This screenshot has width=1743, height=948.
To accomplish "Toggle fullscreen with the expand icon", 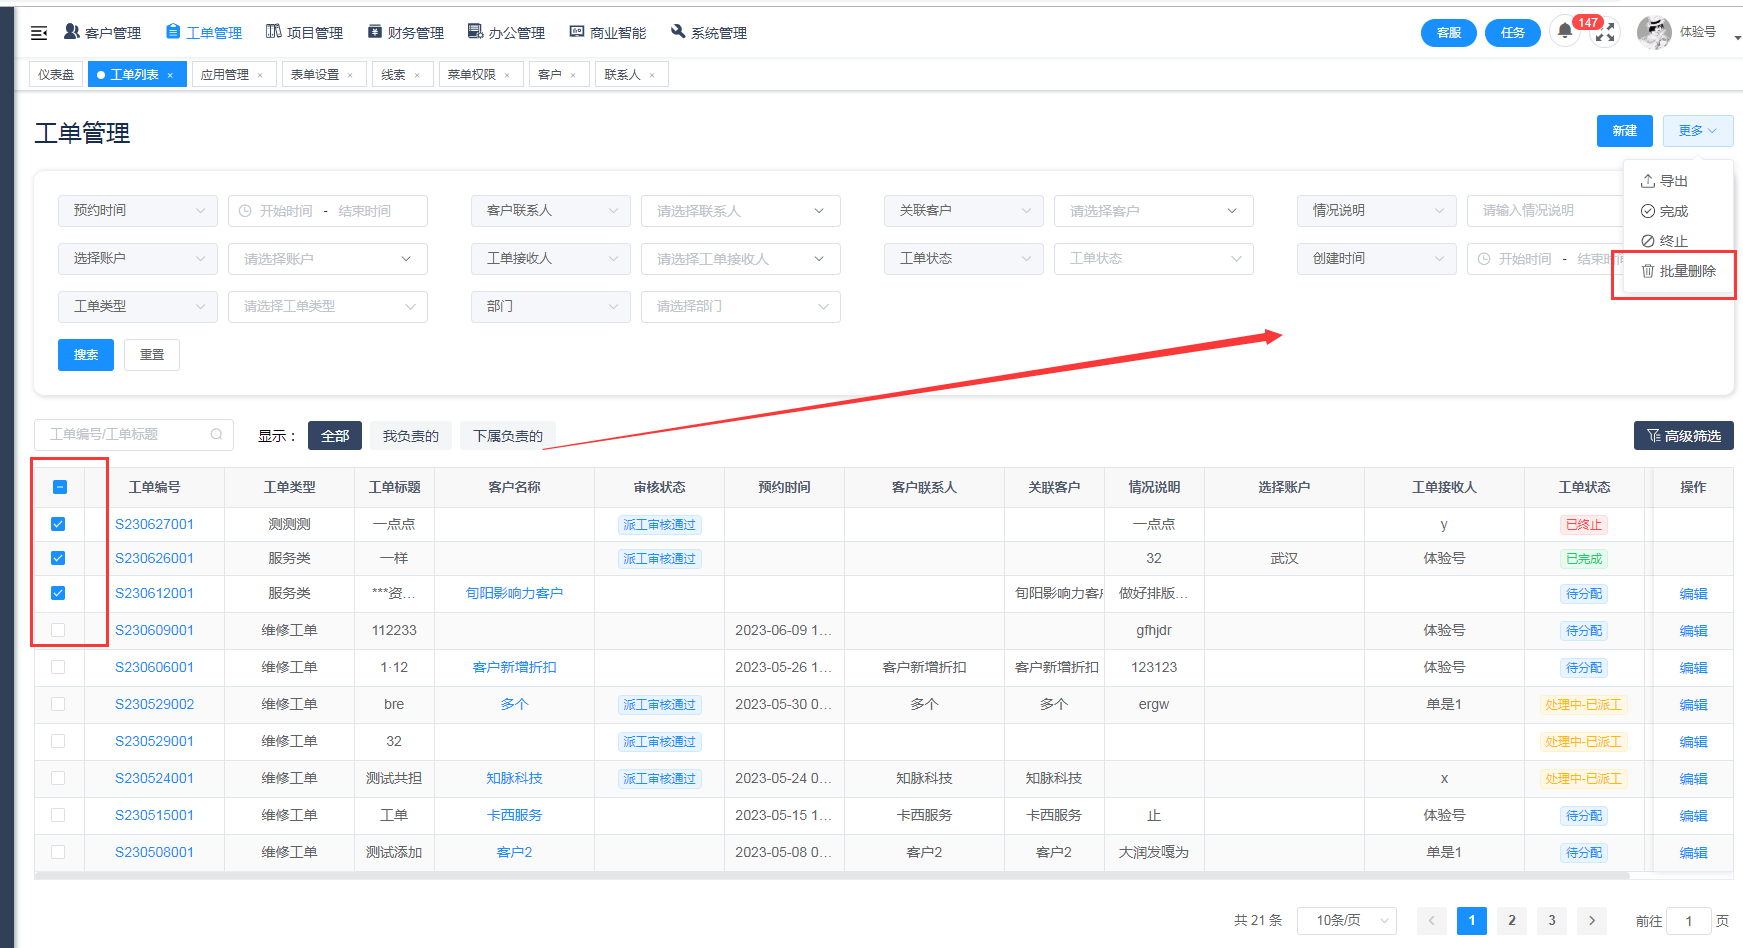I will 1605,33.
